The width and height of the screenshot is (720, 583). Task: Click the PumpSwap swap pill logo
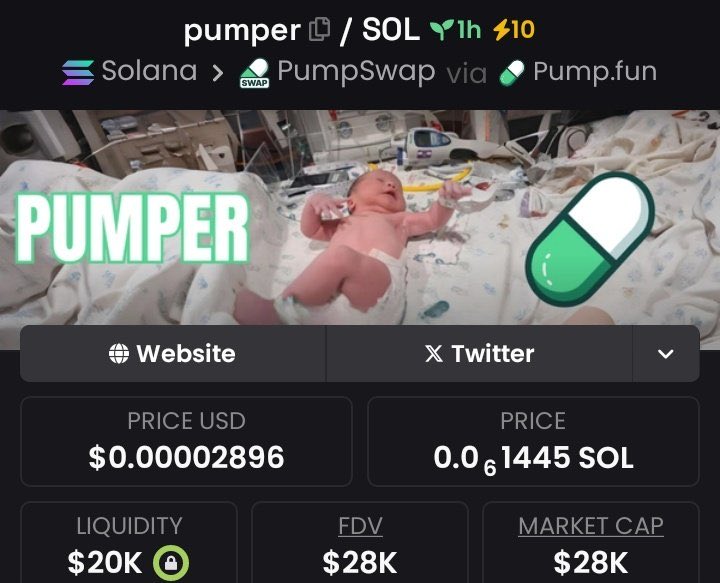coord(254,73)
